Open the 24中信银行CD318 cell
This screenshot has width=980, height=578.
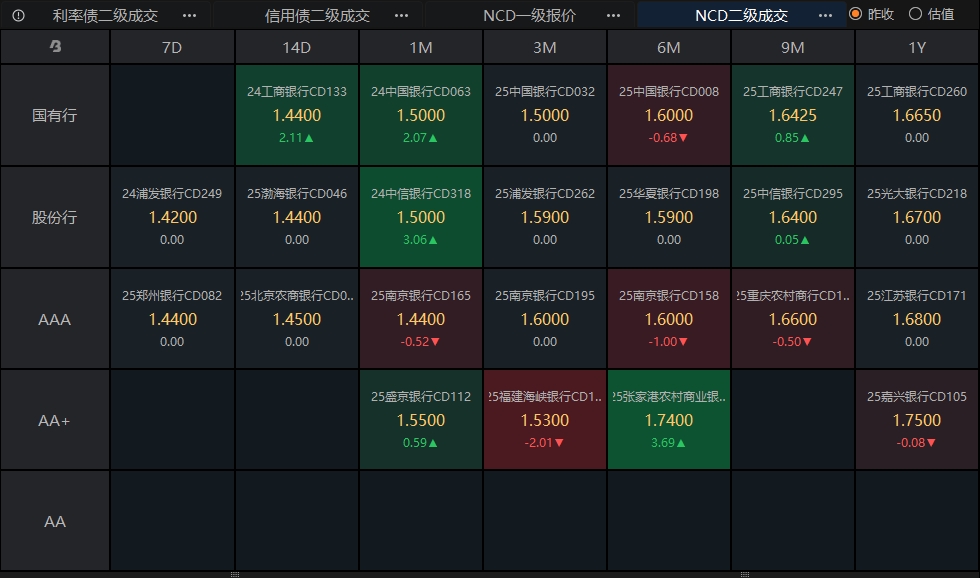421,217
